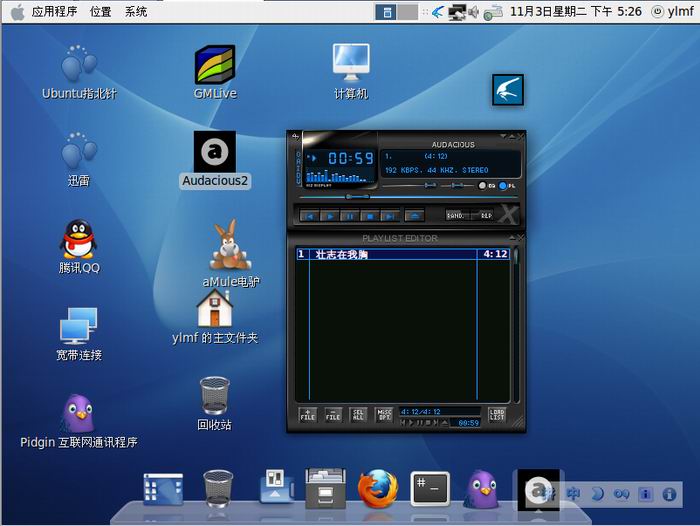This screenshot has height=526, width=700.
Task: Click the network monitor icon in top panel
Action: click(x=457, y=12)
